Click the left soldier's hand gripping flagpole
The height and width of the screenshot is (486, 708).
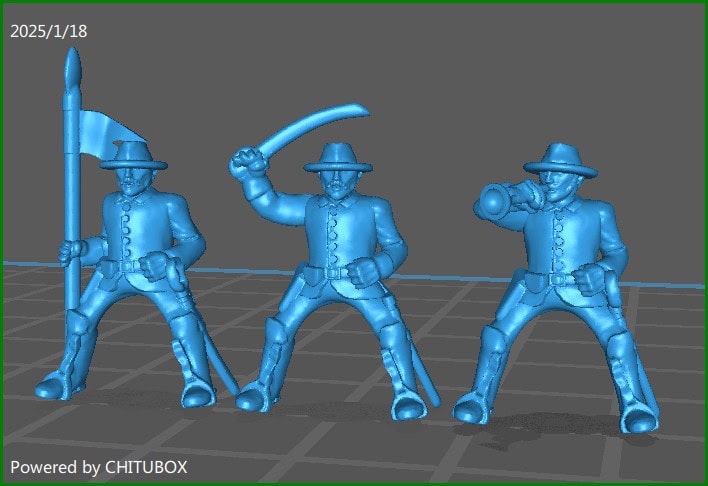(x=68, y=250)
